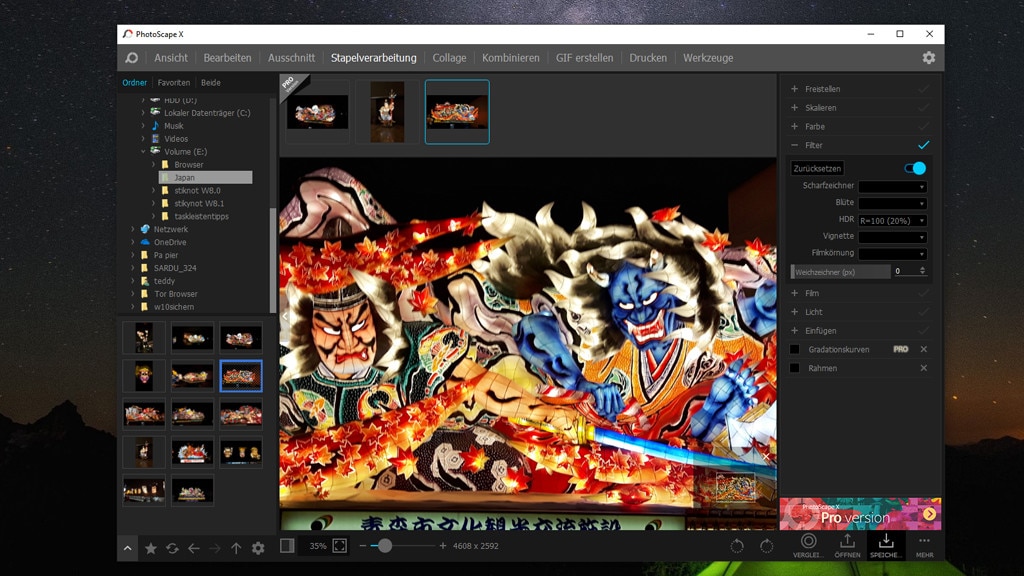The image size is (1024, 576).
Task: Click the Zurücksetzen button
Action: [x=817, y=168]
